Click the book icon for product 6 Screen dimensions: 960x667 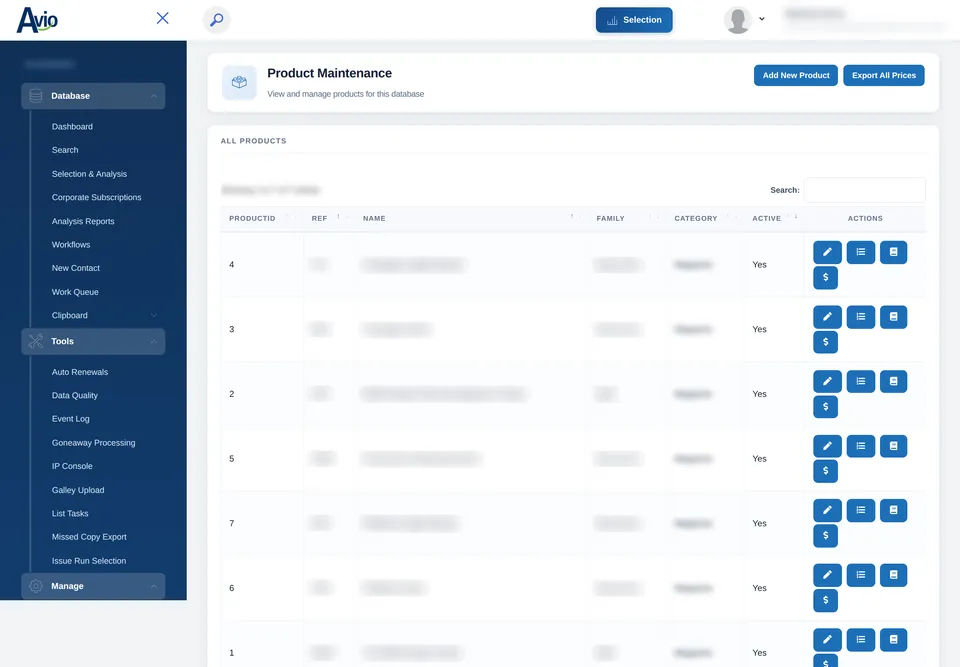[x=893, y=576]
